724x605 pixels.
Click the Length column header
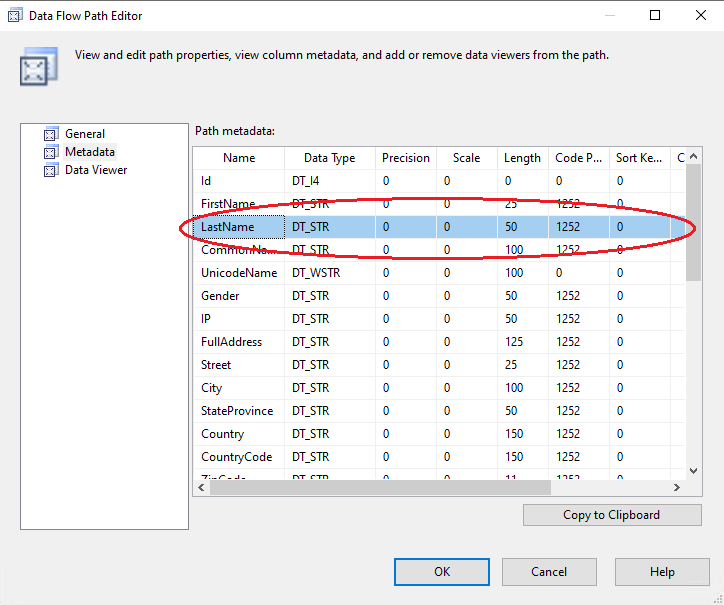coord(522,158)
